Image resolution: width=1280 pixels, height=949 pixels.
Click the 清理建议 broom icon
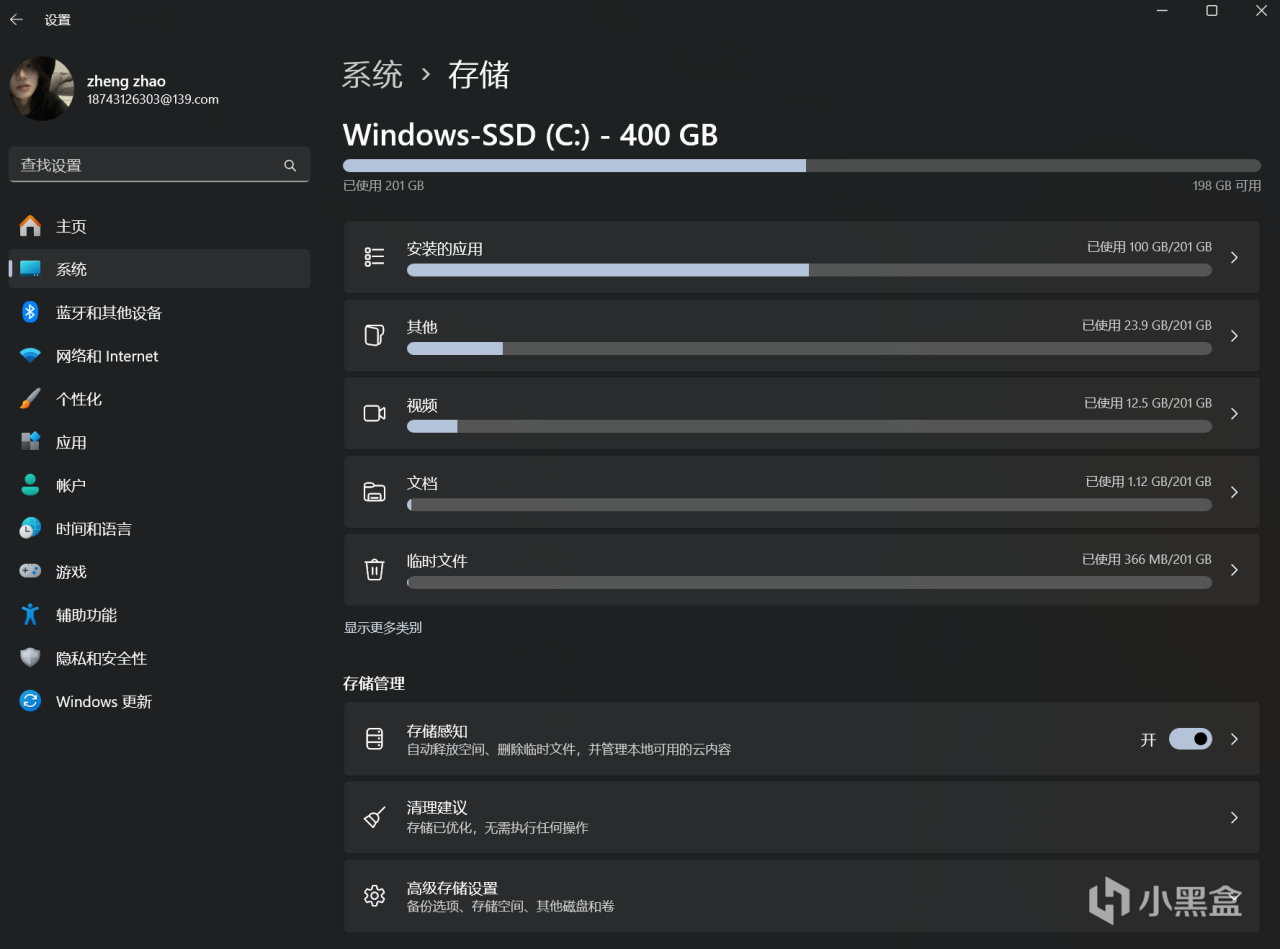pos(375,817)
